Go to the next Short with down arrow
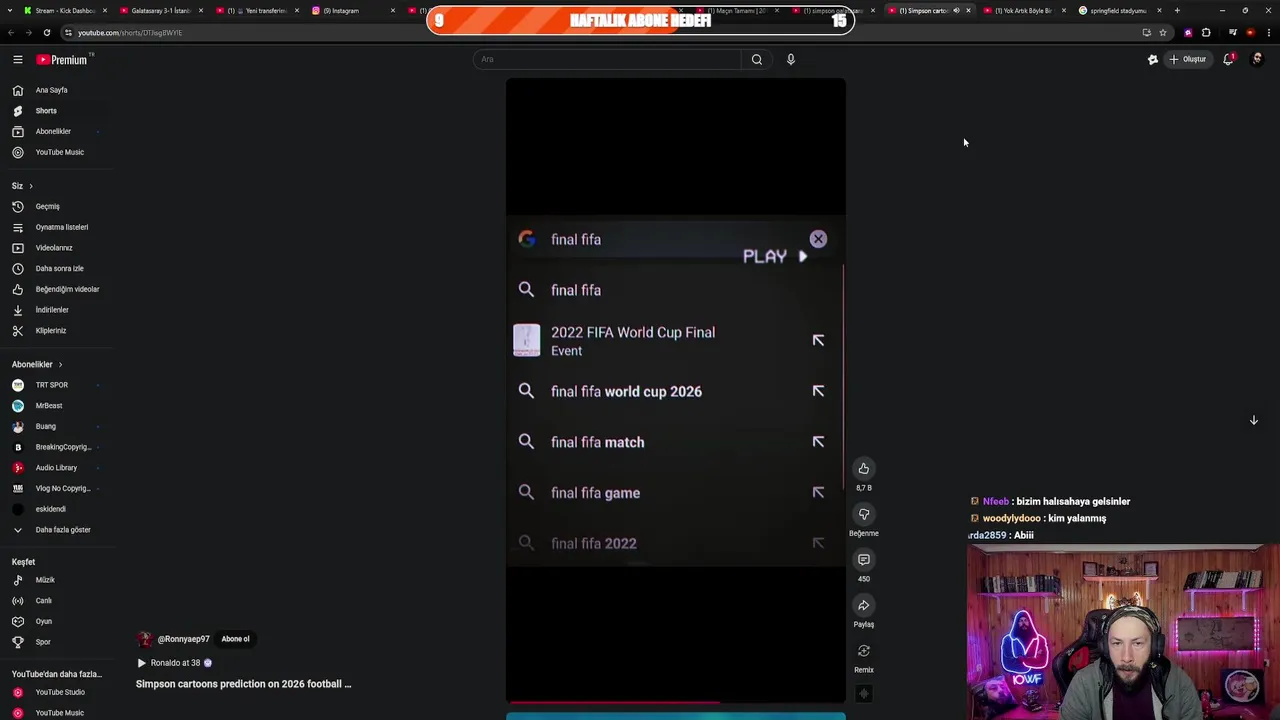This screenshot has height=720, width=1280. tap(1254, 420)
